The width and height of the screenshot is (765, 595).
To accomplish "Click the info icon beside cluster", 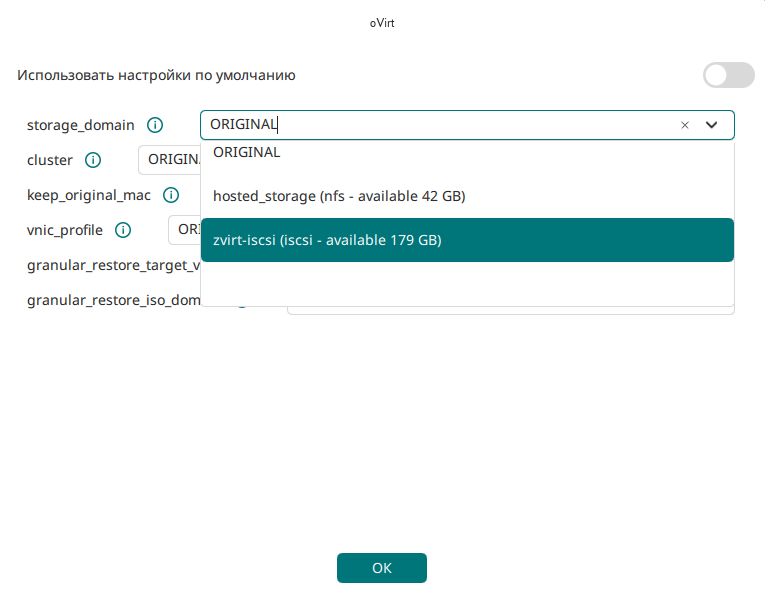I will (93, 160).
